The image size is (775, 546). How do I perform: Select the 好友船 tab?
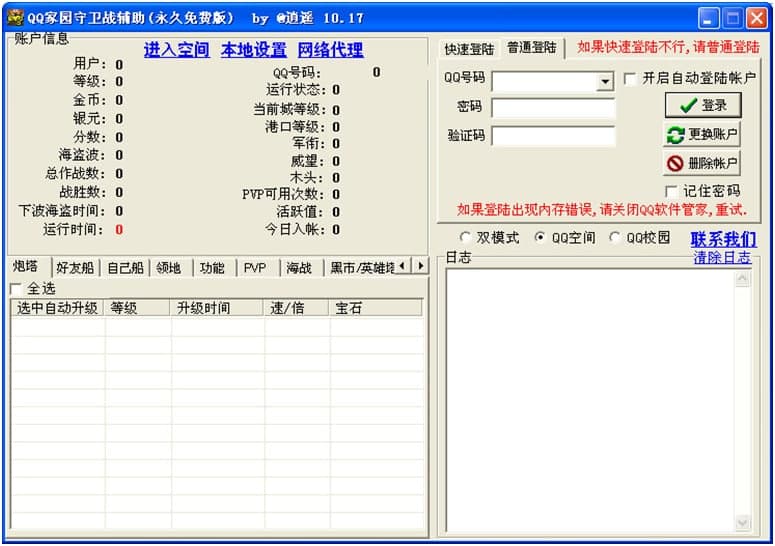click(75, 268)
